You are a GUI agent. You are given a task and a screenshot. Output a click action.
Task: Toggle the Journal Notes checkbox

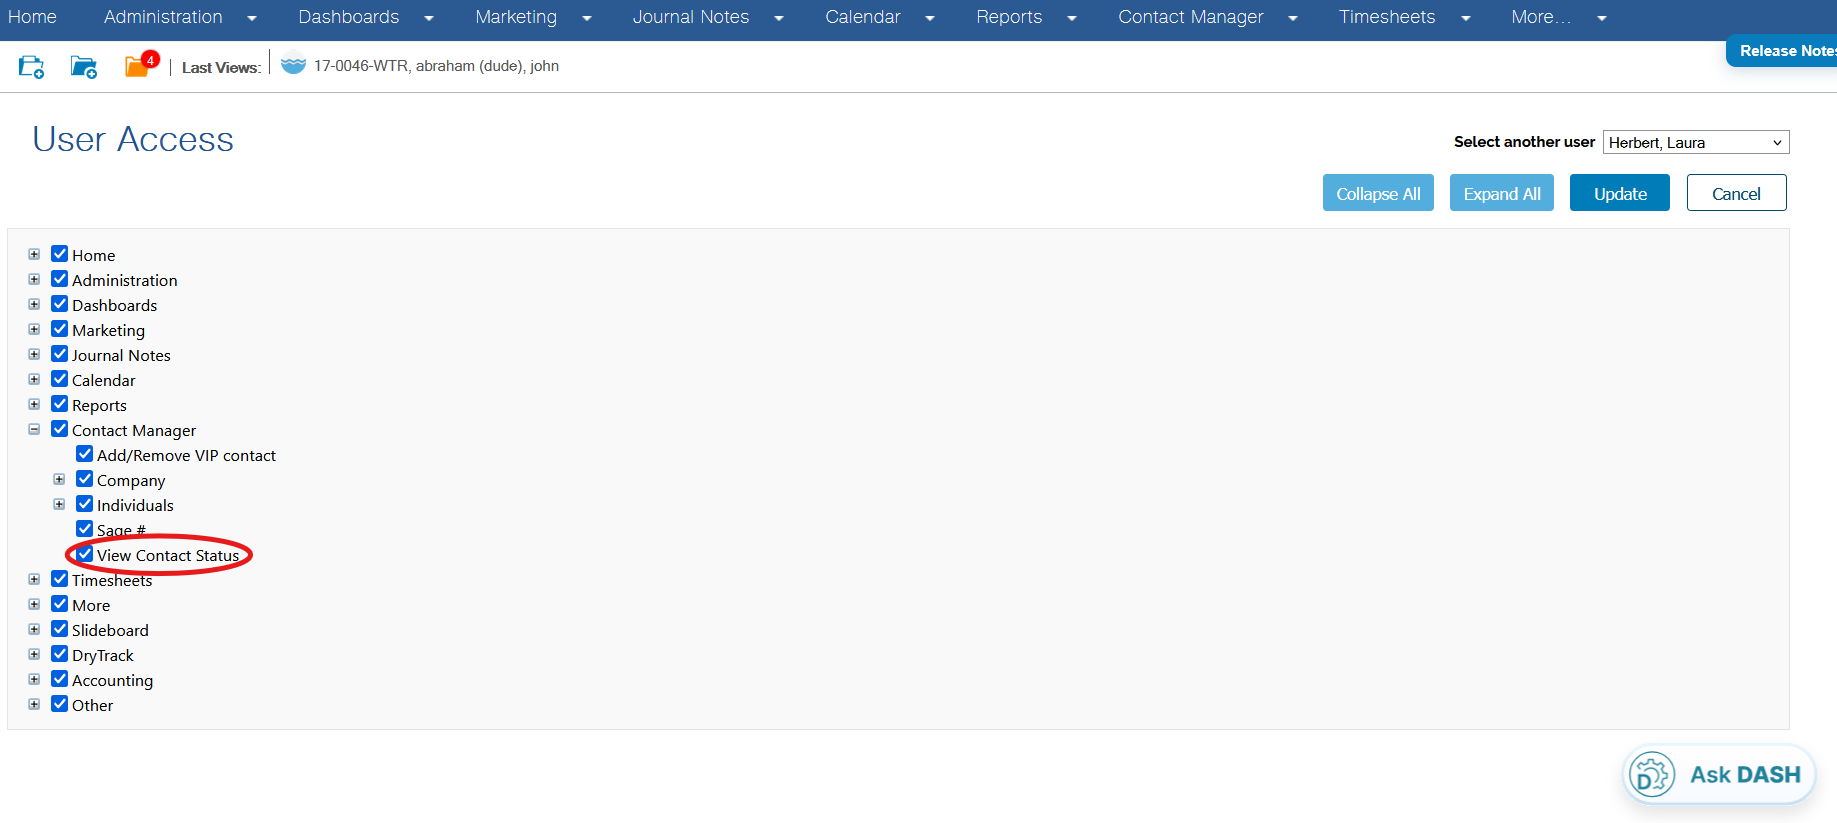(x=60, y=354)
